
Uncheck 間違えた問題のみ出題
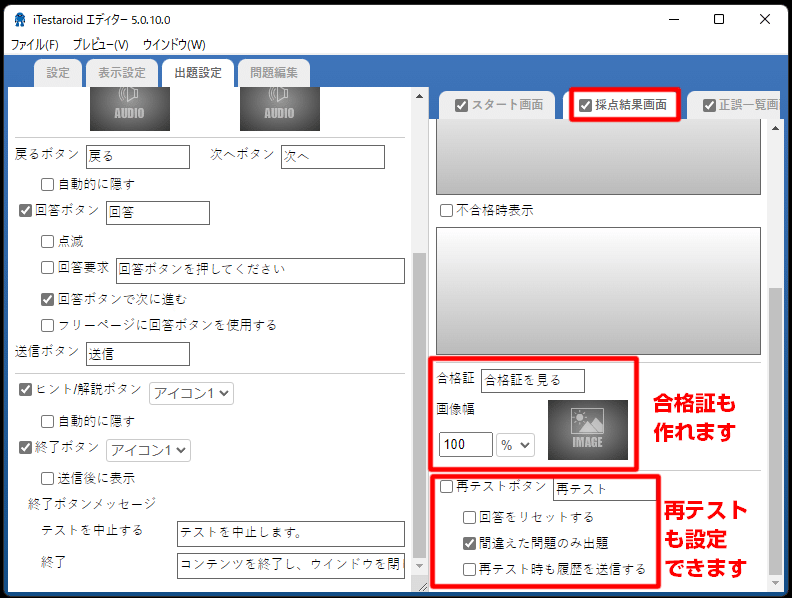pyautogui.click(x=469, y=543)
